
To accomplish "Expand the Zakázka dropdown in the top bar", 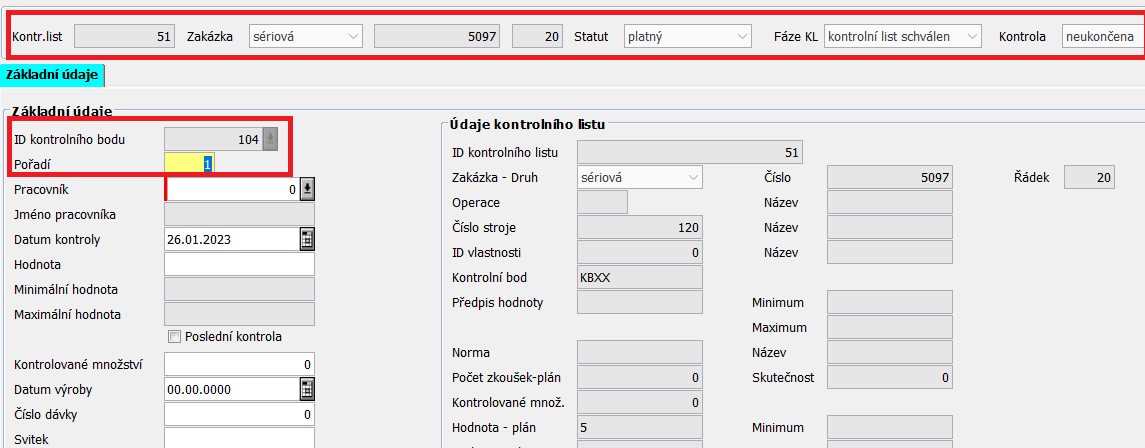I will (353, 37).
